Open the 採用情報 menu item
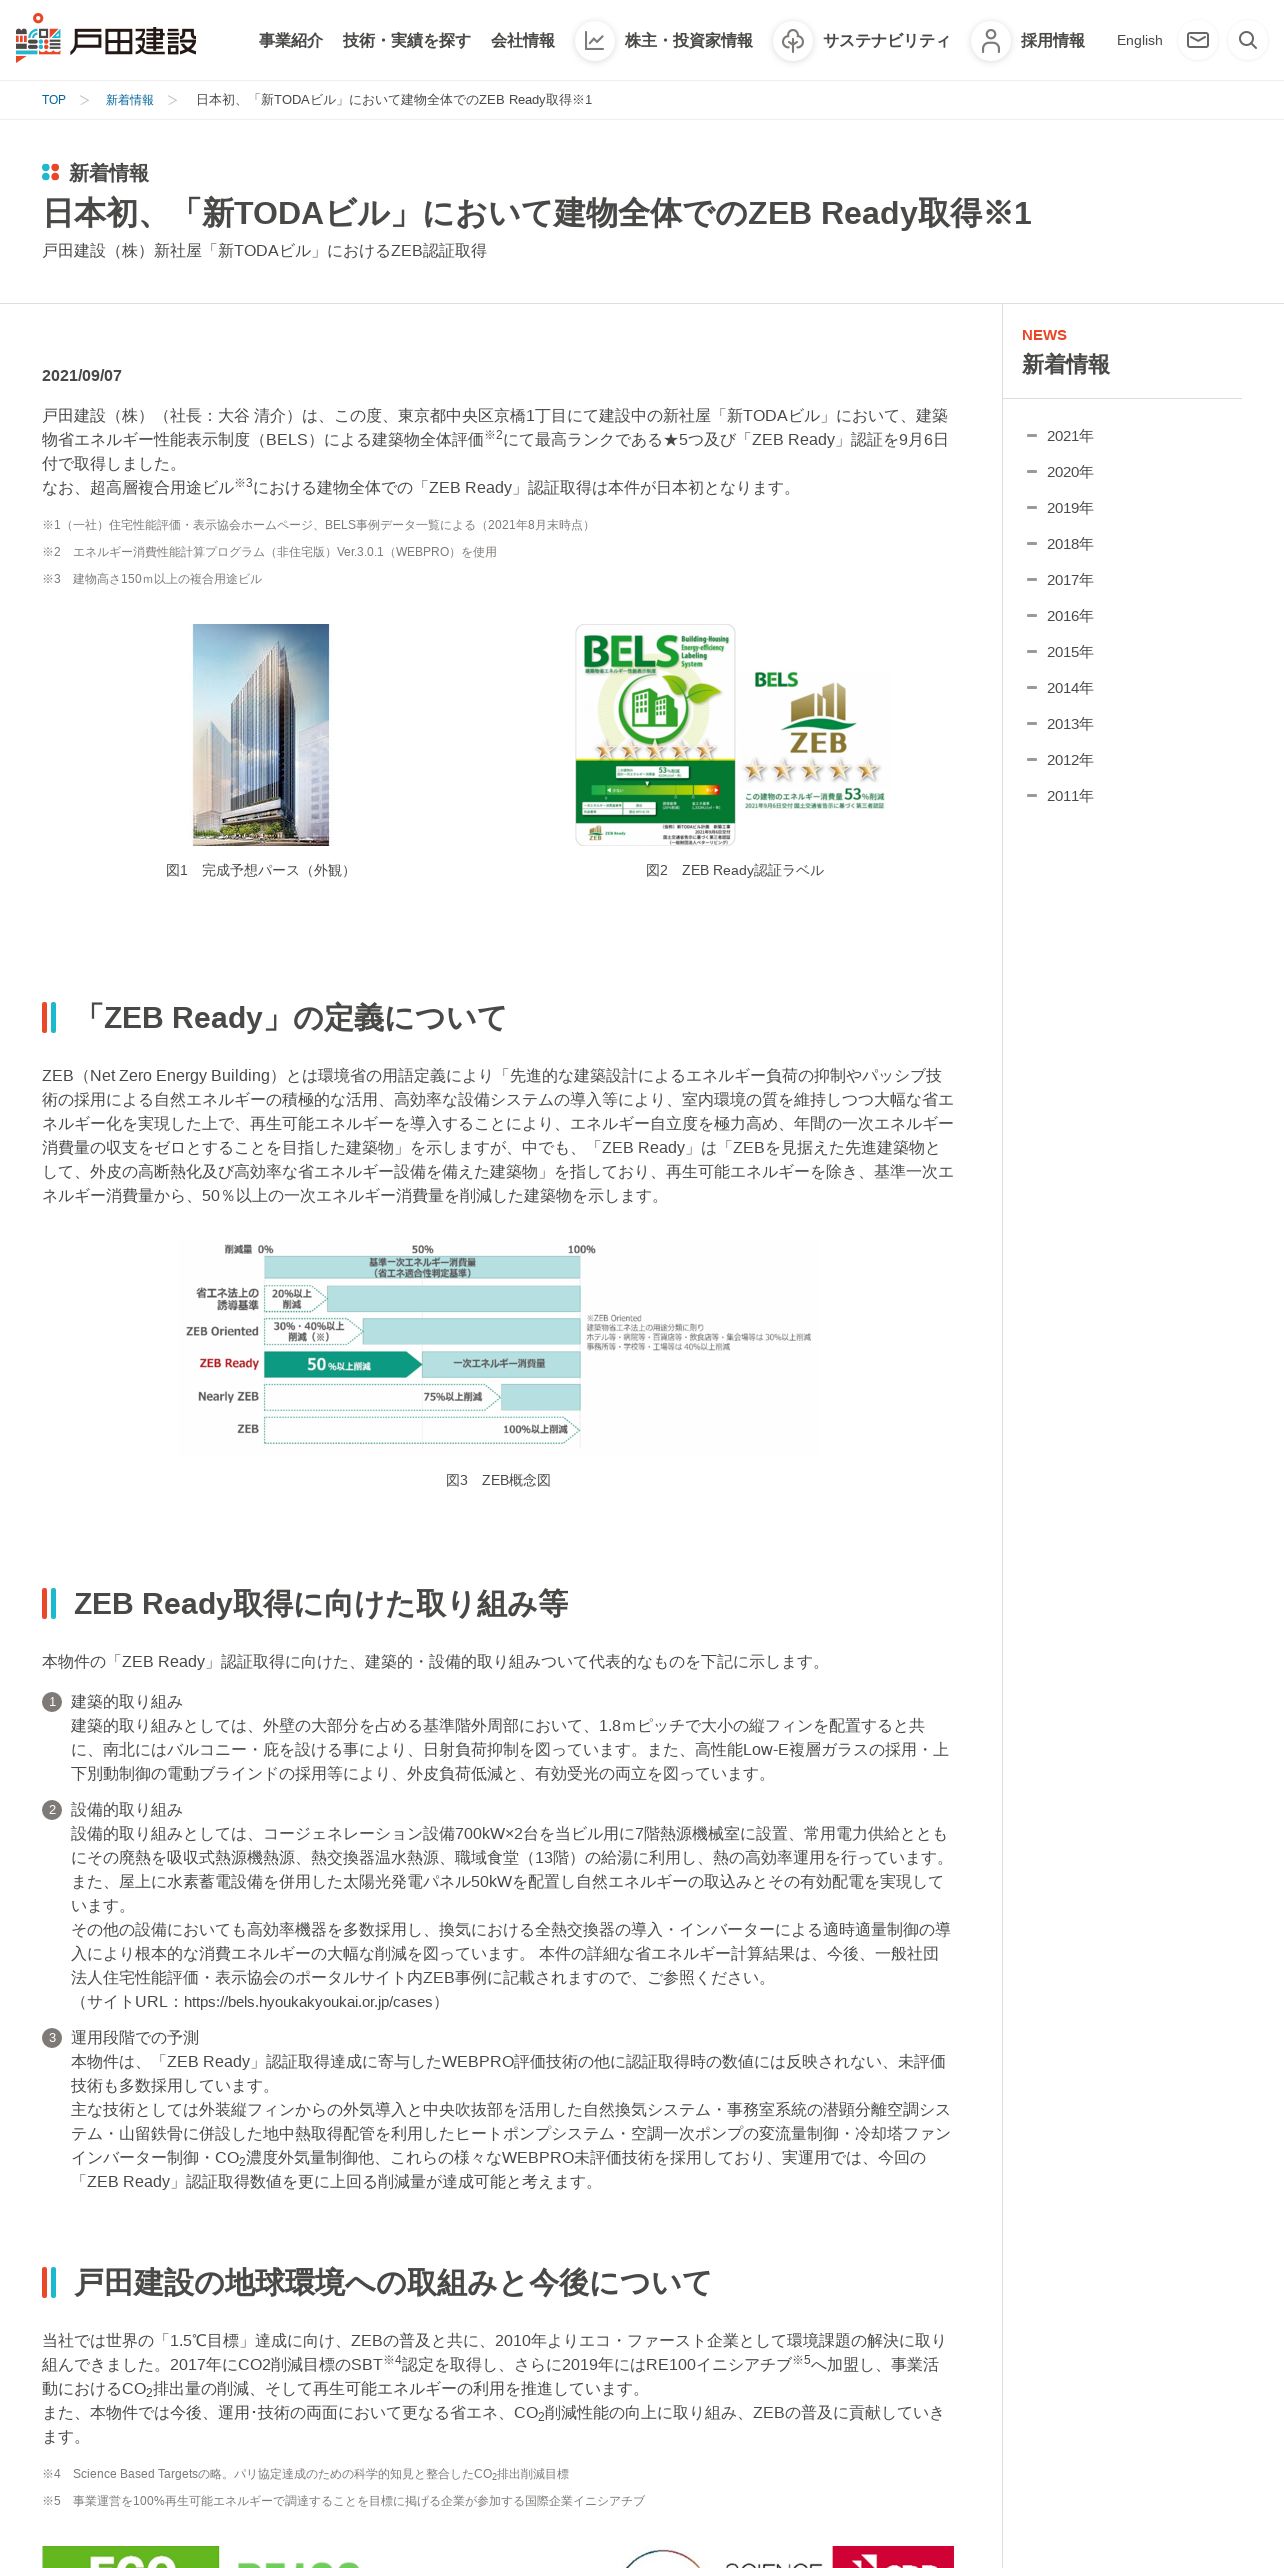Image resolution: width=1284 pixels, height=2568 pixels. tap(1052, 40)
